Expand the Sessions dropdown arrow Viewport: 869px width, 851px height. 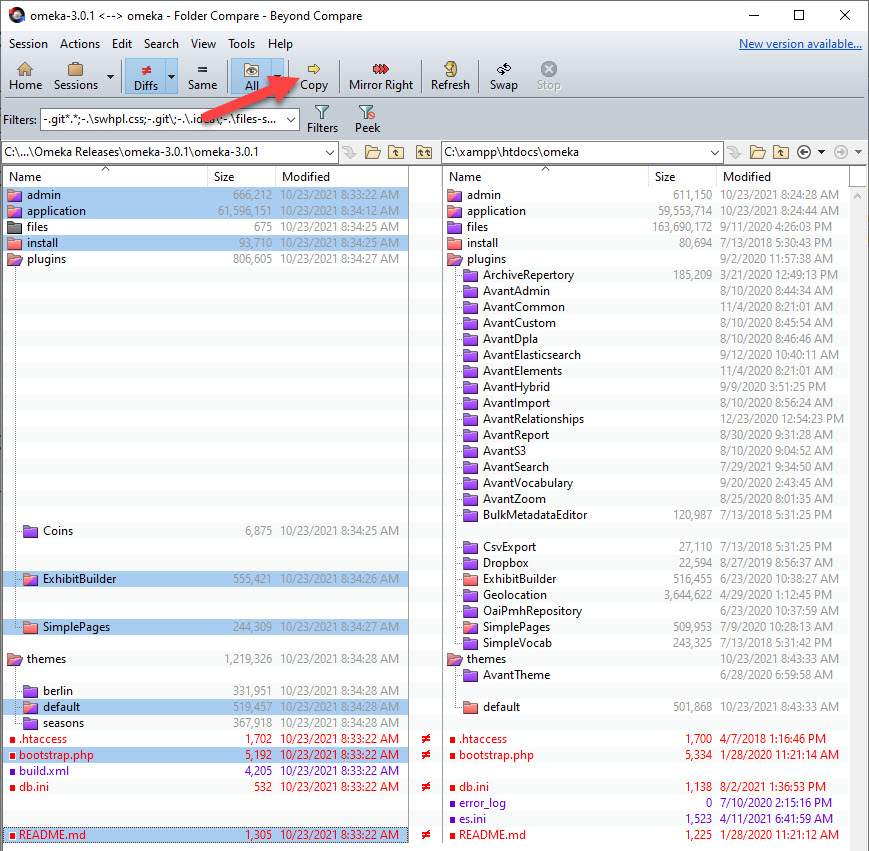coord(110,76)
